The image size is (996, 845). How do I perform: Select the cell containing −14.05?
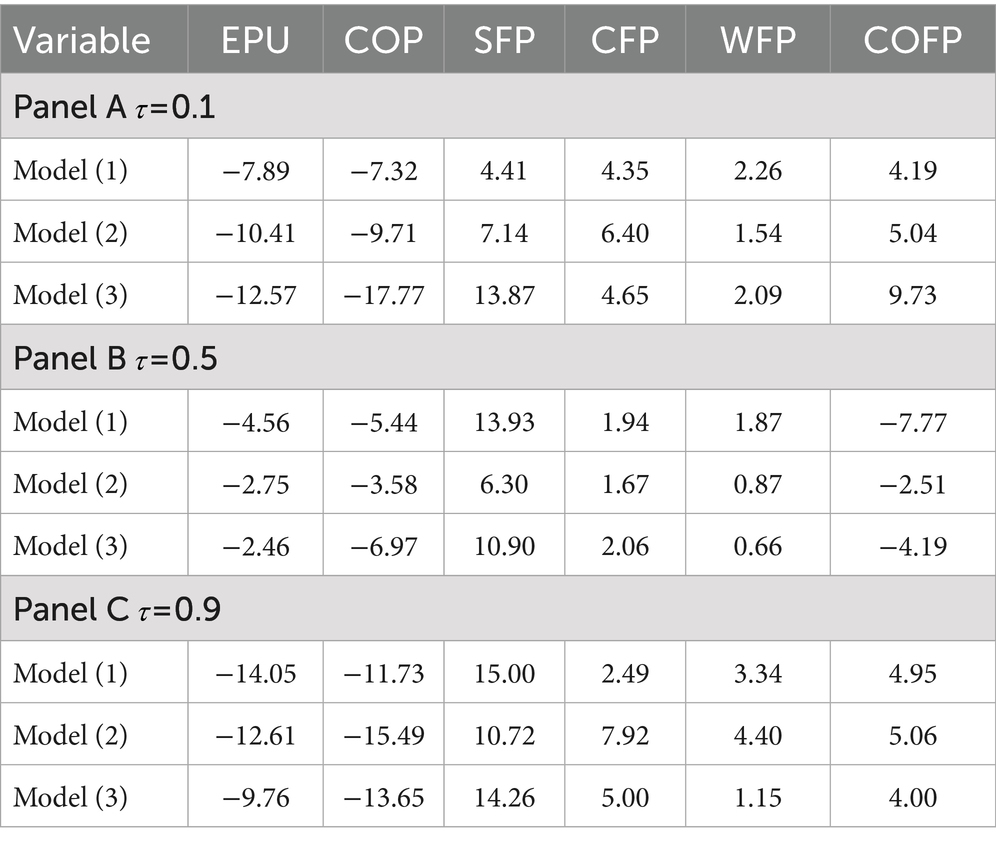point(255,673)
